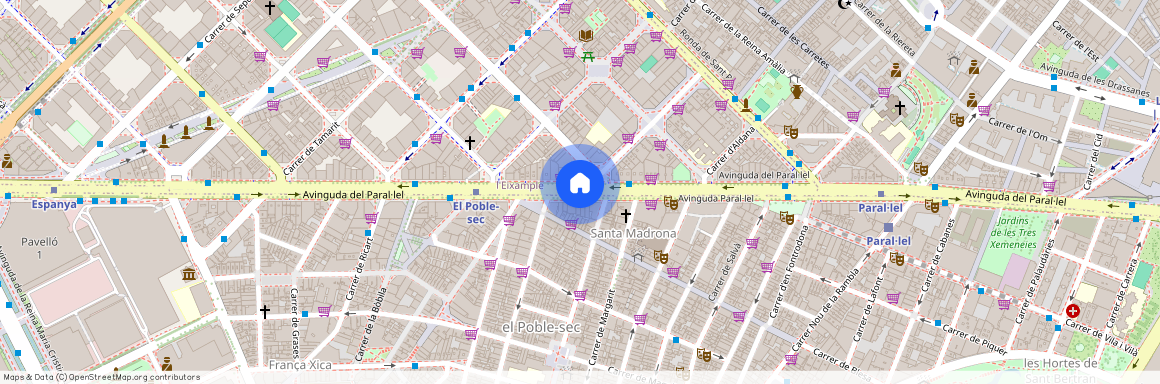The width and height of the screenshot is (1160, 384).
Task: Select the museum icon beside Pavelló 1
Action: coord(189,274)
